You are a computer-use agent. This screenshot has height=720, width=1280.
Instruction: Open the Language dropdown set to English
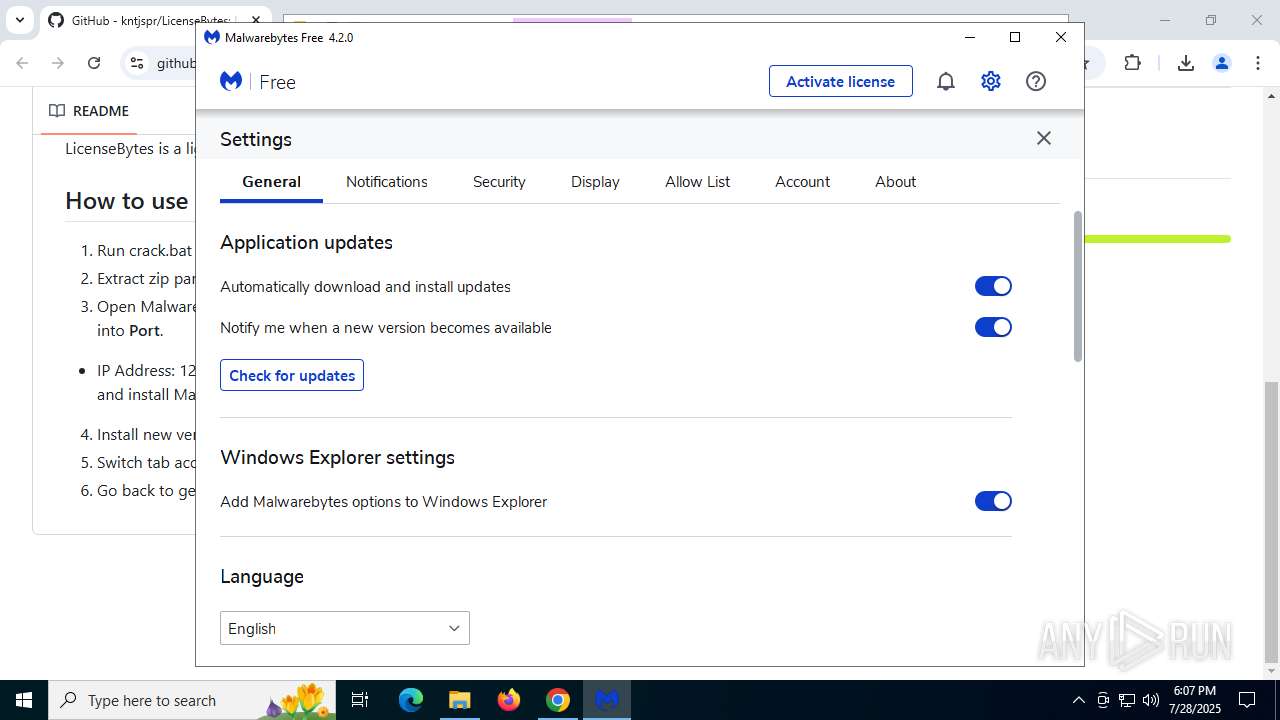(x=345, y=628)
